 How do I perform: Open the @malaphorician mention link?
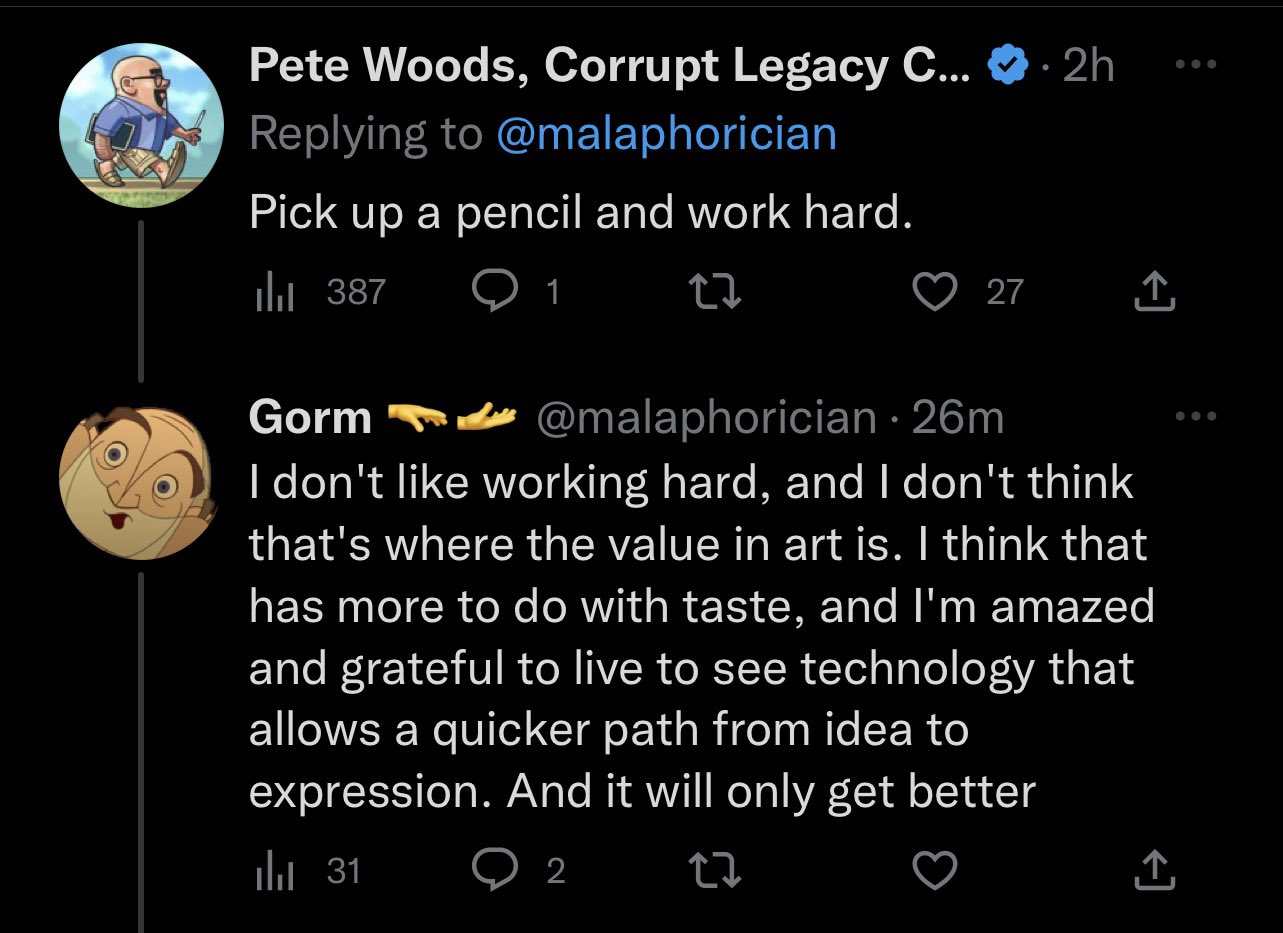pyautogui.click(x=666, y=133)
